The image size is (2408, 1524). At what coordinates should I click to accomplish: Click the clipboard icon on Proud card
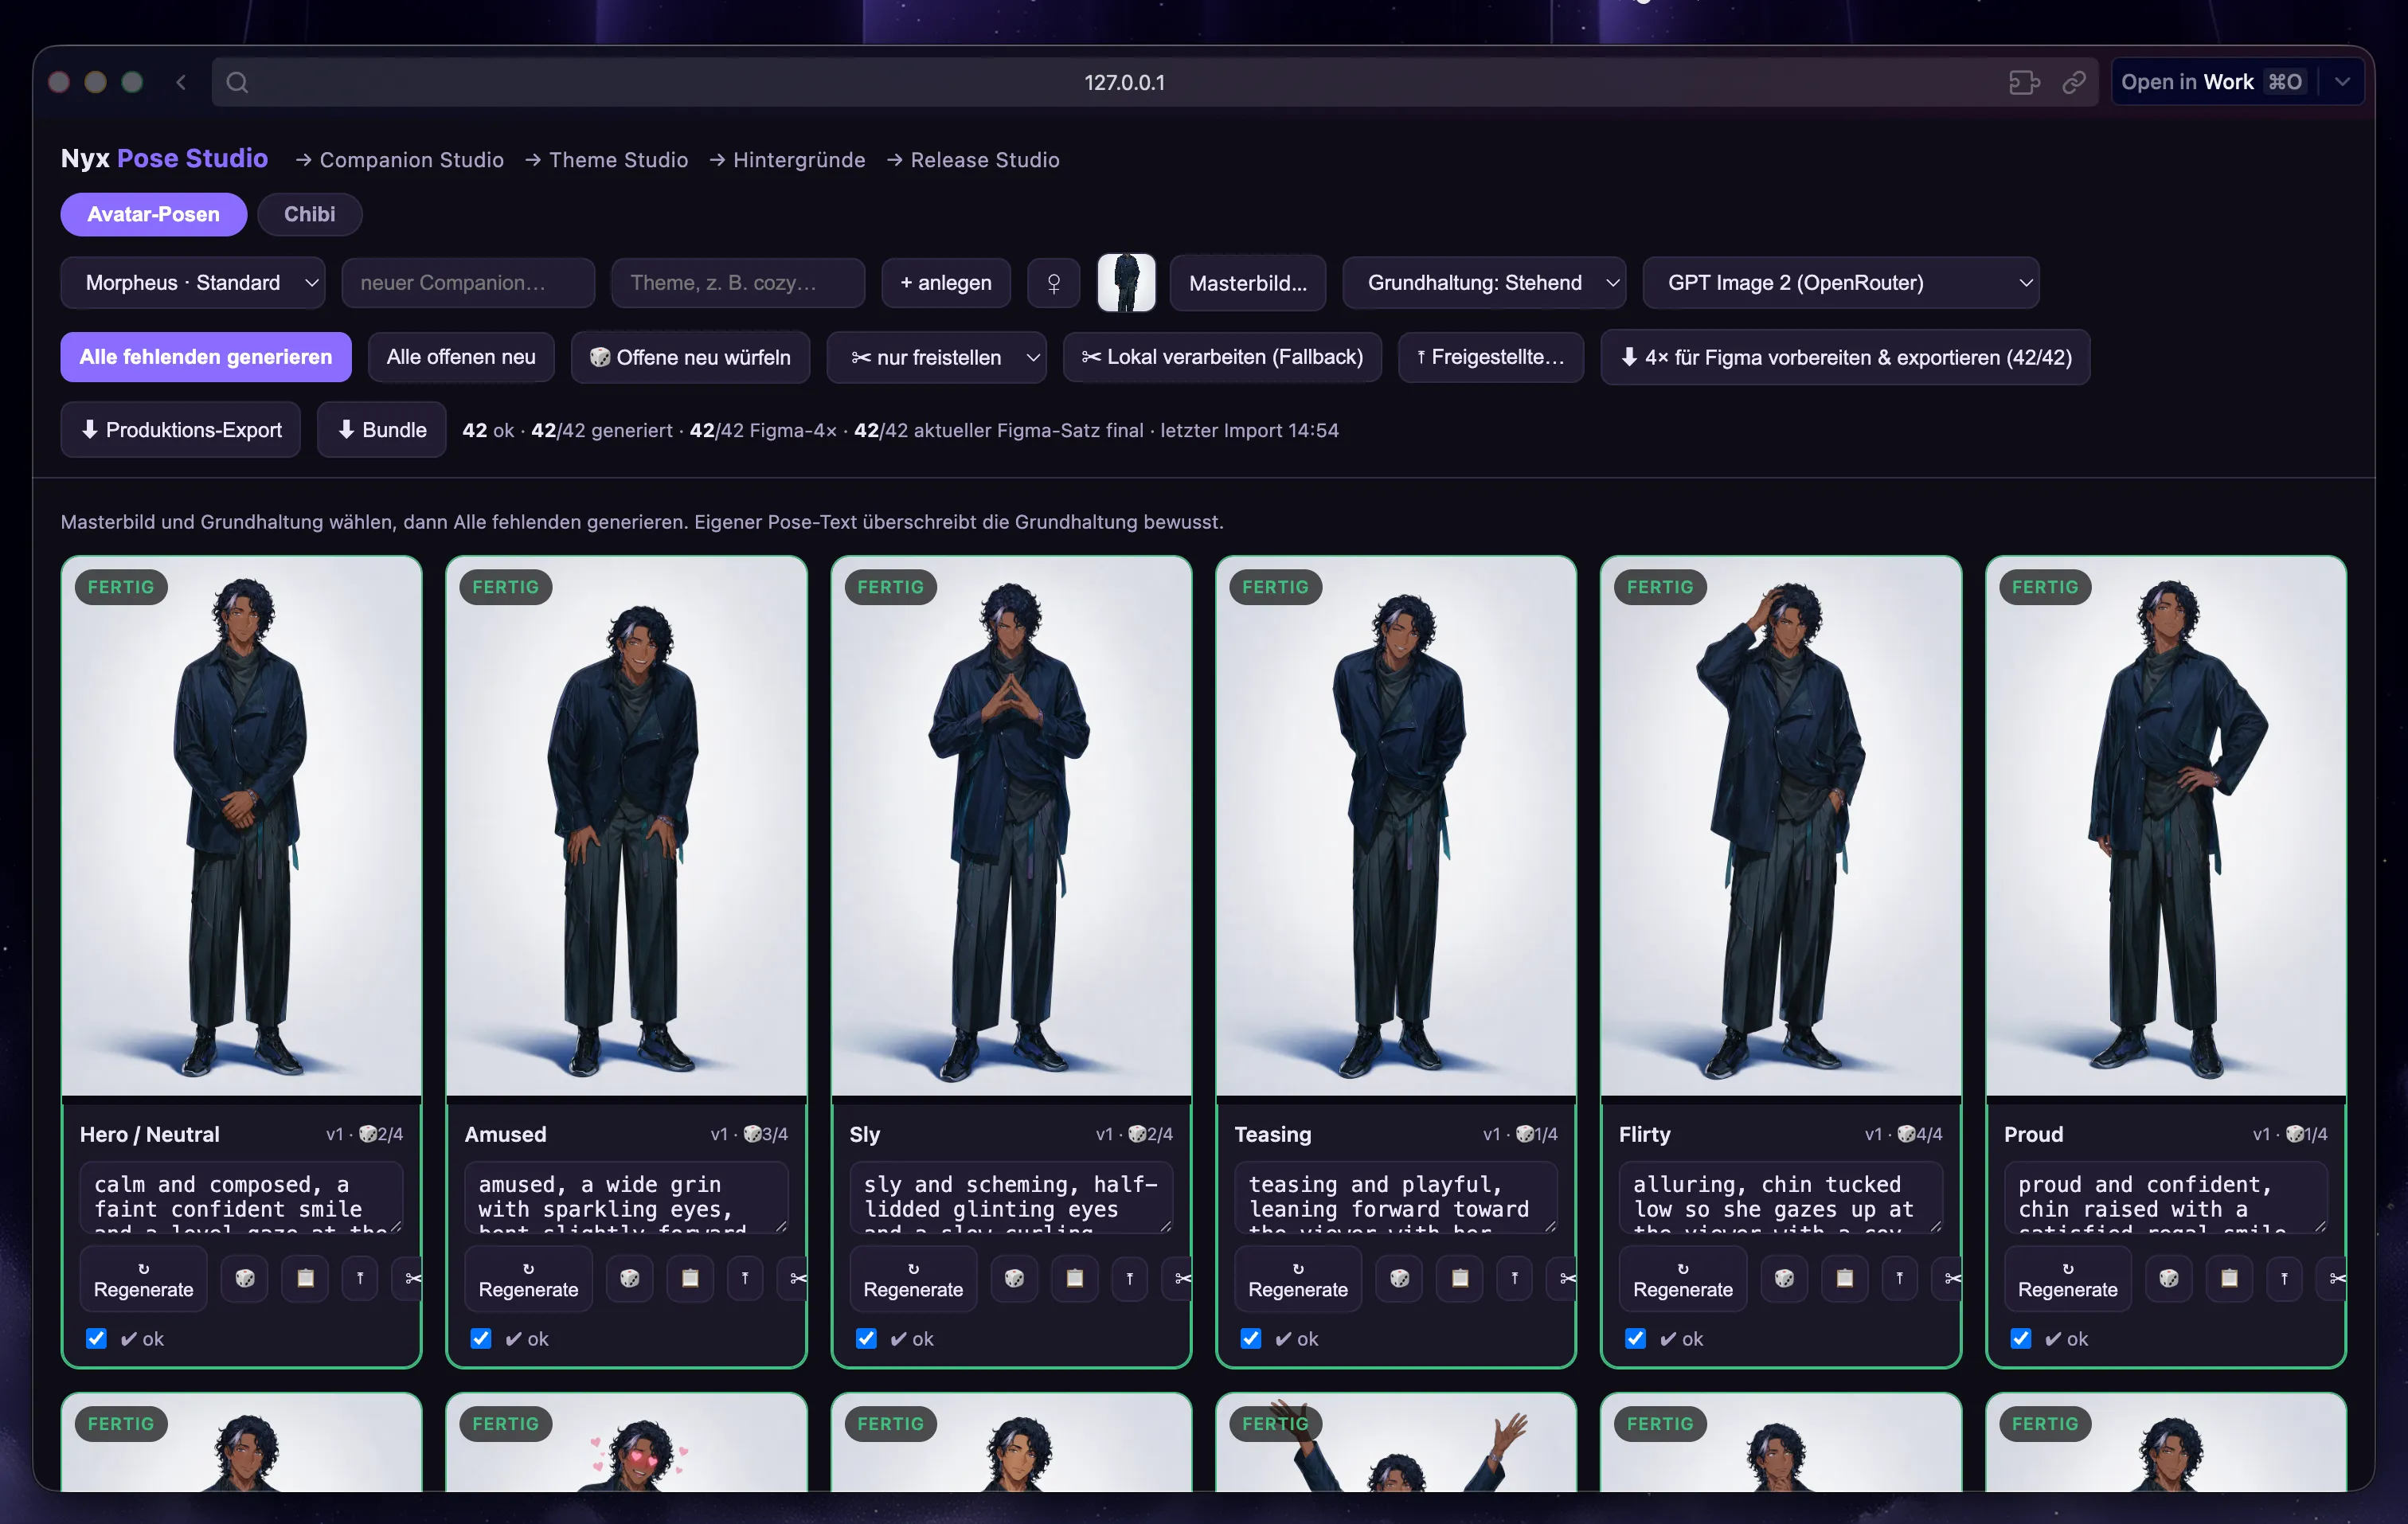2230,1278
